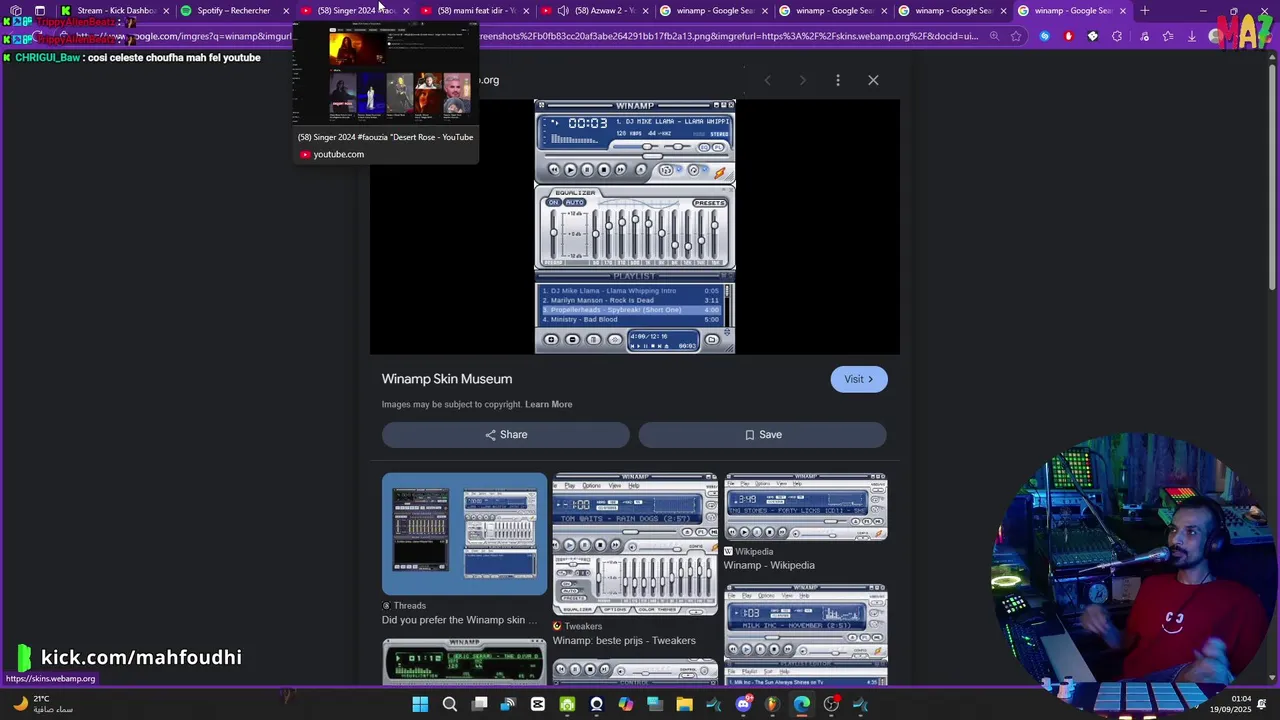Add this page to favorites with star icon
1280x720 pixels.
coord(1016,36)
